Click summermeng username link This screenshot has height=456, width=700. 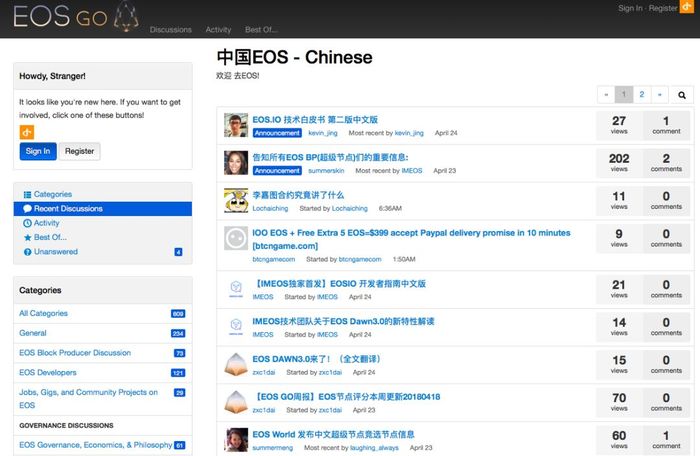coord(273,448)
